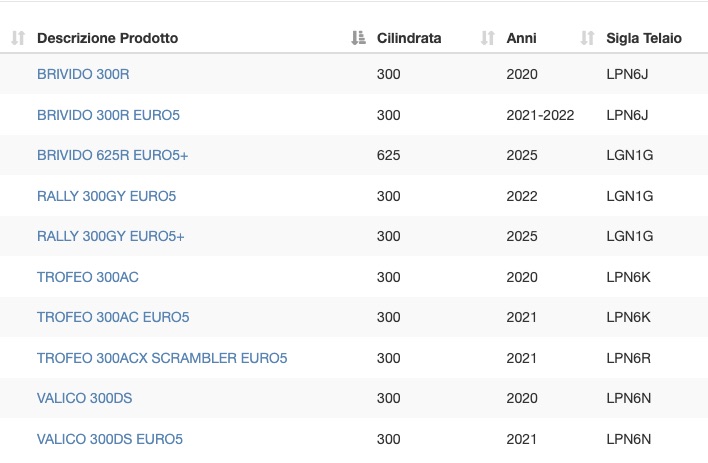Click sort icon beside Cilindrata header
The width and height of the screenshot is (708, 463).
(x=359, y=38)
